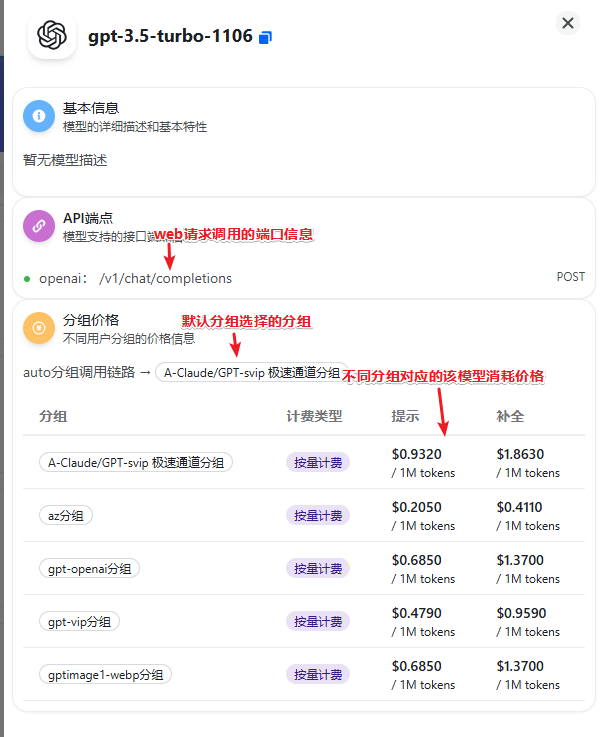Click 按量计费 badge in gpt-openai分组 row
Screen dimensions: 604x737
pyautogui.click(x=318, y=568)
